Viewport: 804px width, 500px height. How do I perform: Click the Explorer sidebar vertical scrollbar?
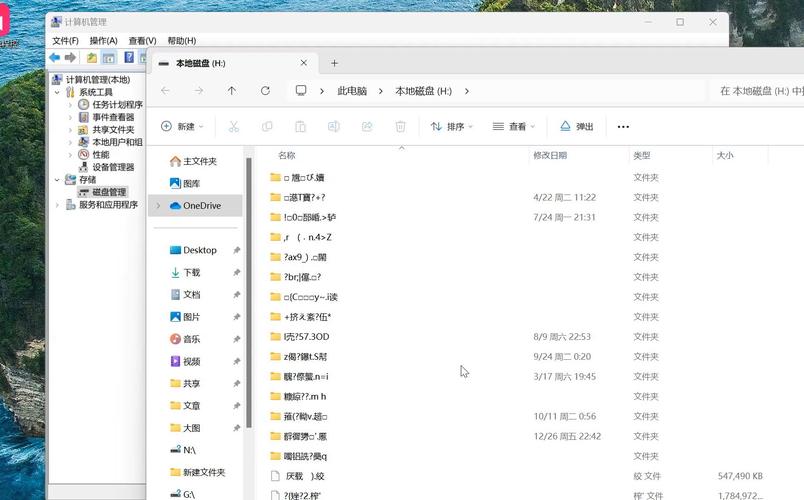(x=249, y=292)
